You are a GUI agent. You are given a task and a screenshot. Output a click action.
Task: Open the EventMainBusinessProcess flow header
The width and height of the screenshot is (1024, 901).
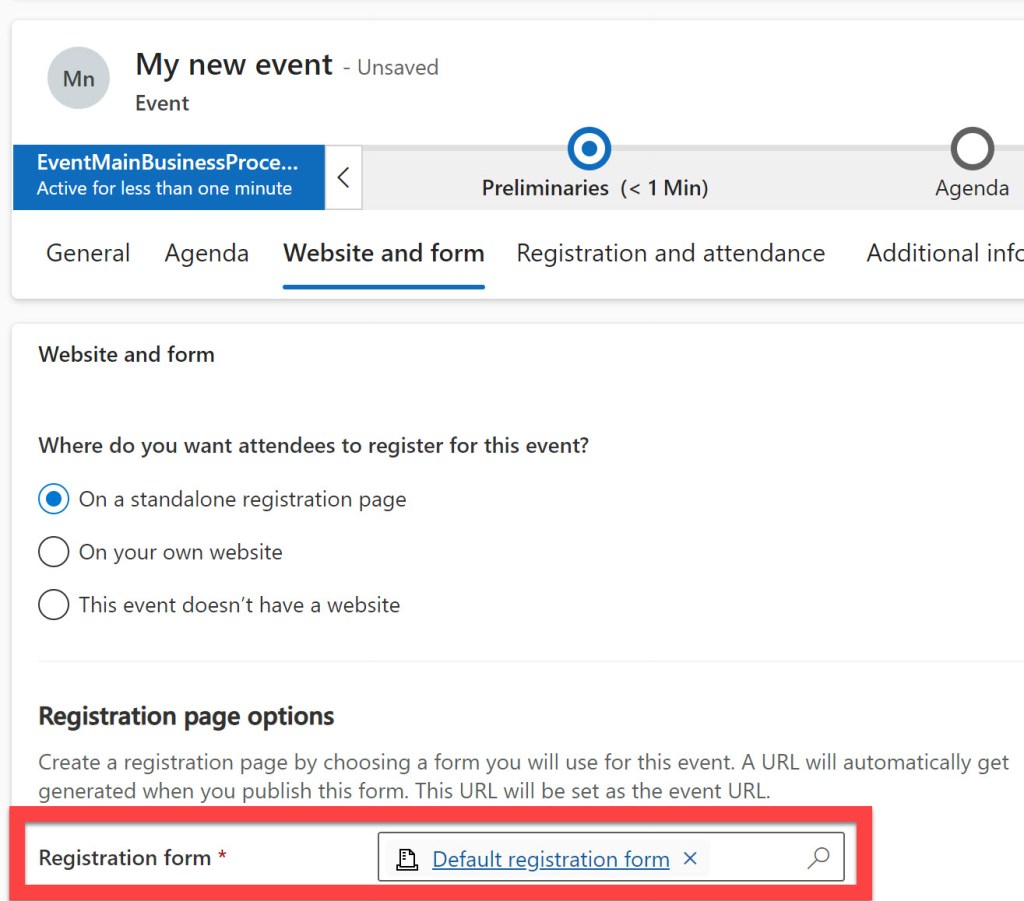point(168,176)
